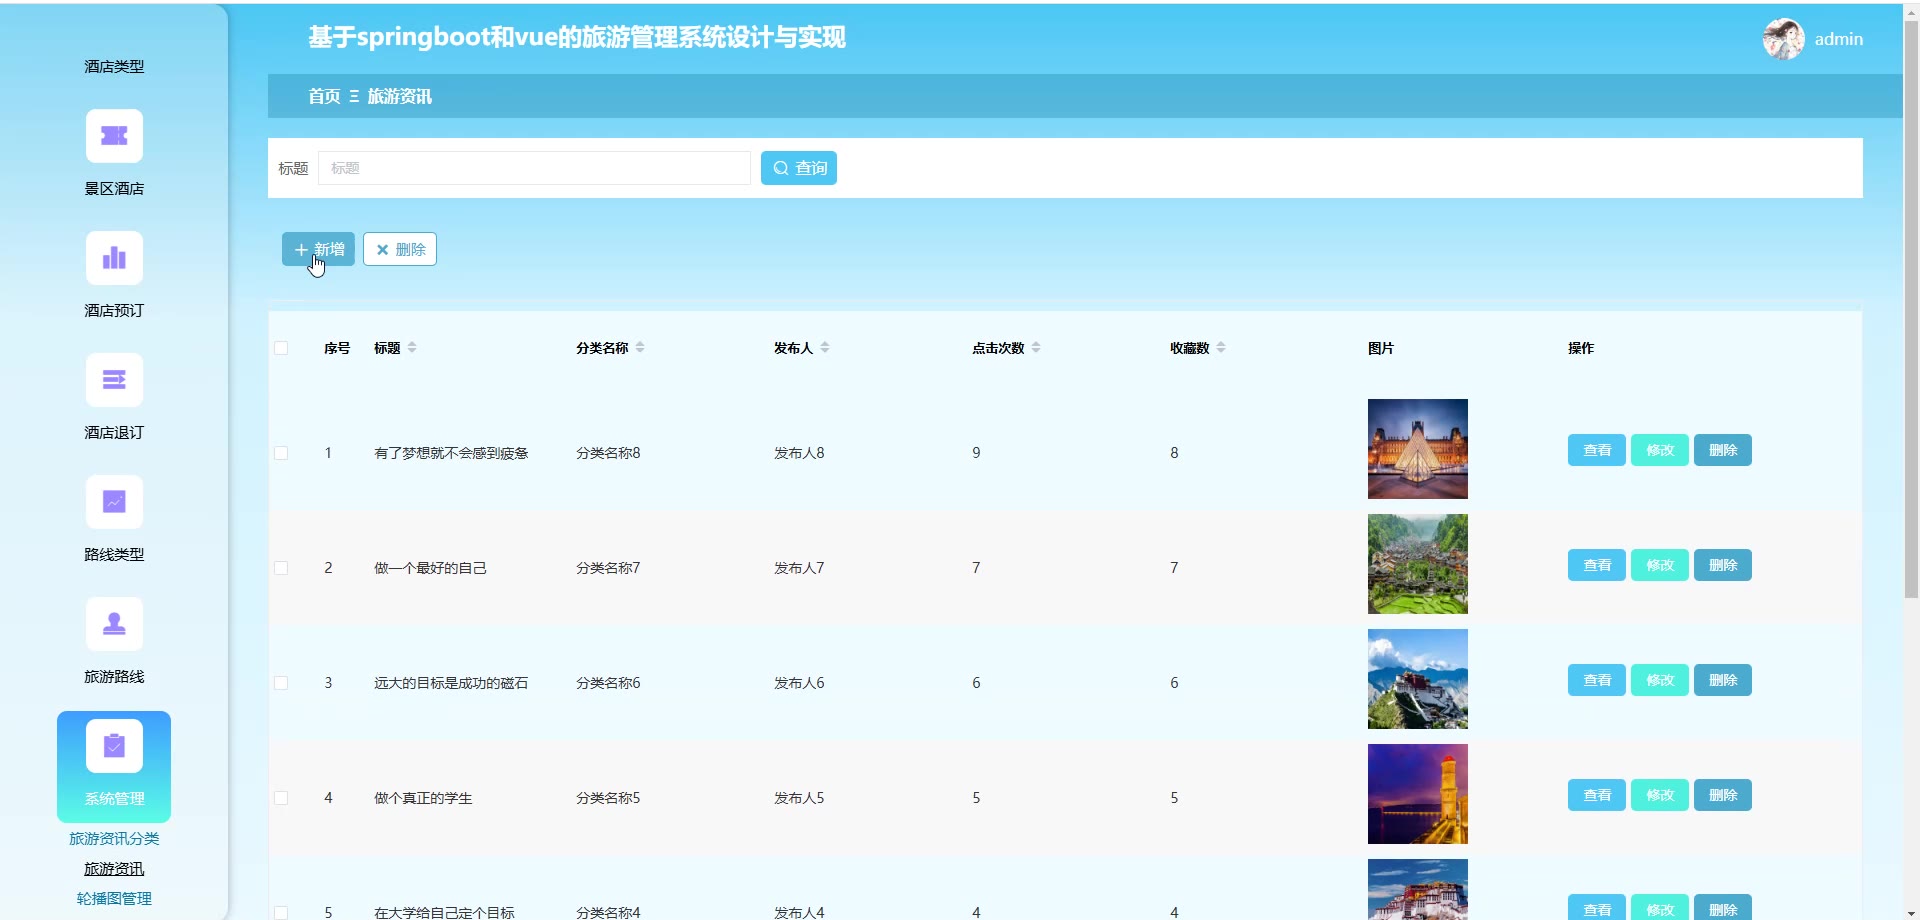Image resolution: width=1920 pixels, height=920 pixels.
Task: Tick checkbox for row 3
Action: pos(281,683)
